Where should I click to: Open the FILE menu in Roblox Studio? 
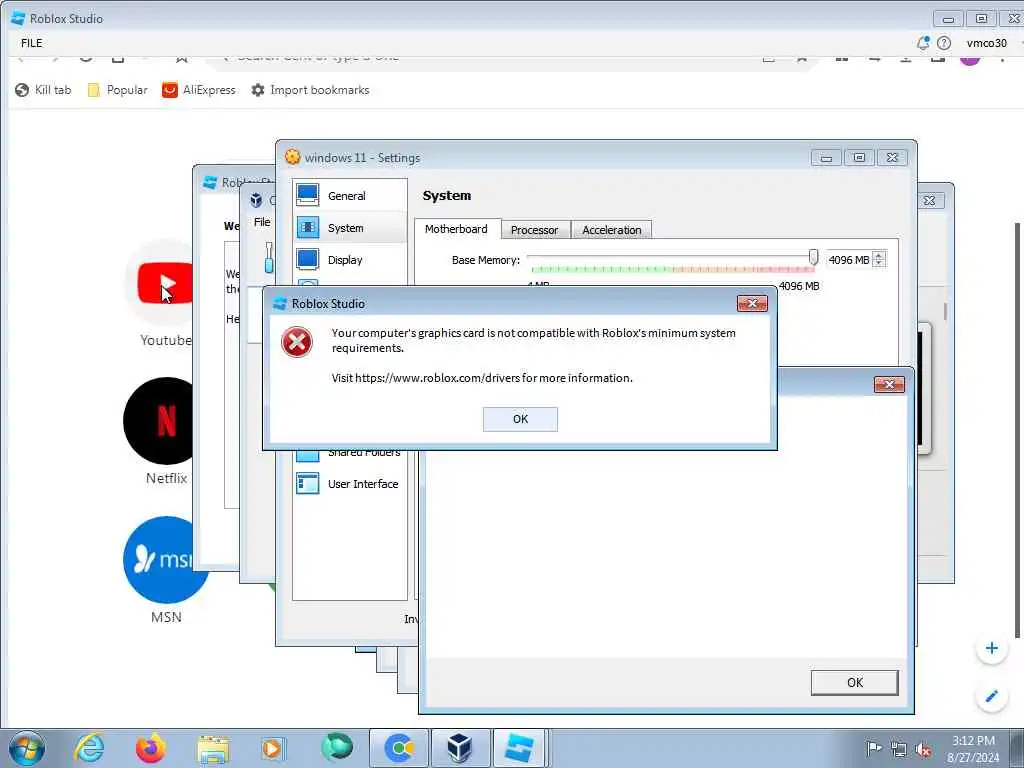[31, 43]
